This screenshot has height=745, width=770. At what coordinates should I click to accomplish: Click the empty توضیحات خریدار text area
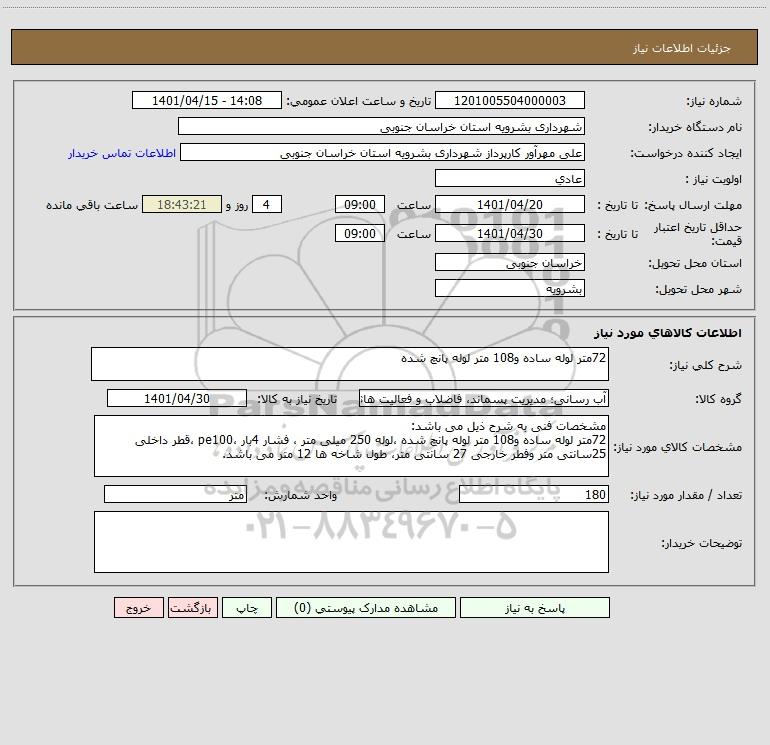[351, 542]
